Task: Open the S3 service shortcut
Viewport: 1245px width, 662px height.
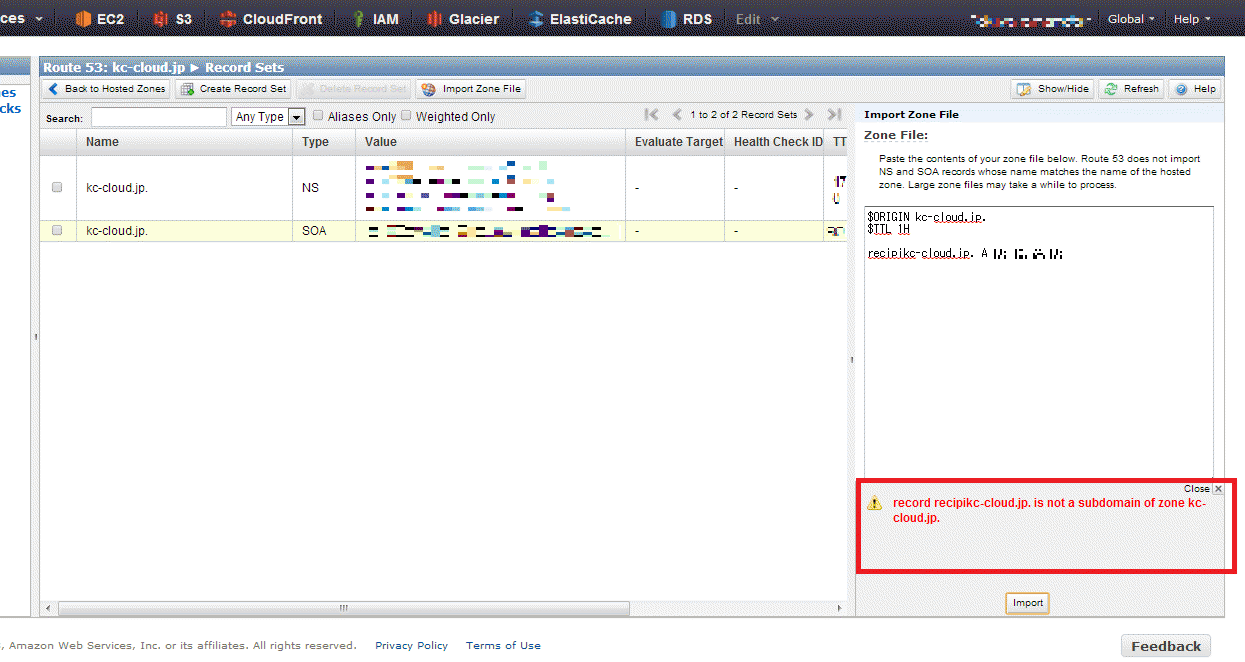Action: pyautogui.click(x=172, y=18)
